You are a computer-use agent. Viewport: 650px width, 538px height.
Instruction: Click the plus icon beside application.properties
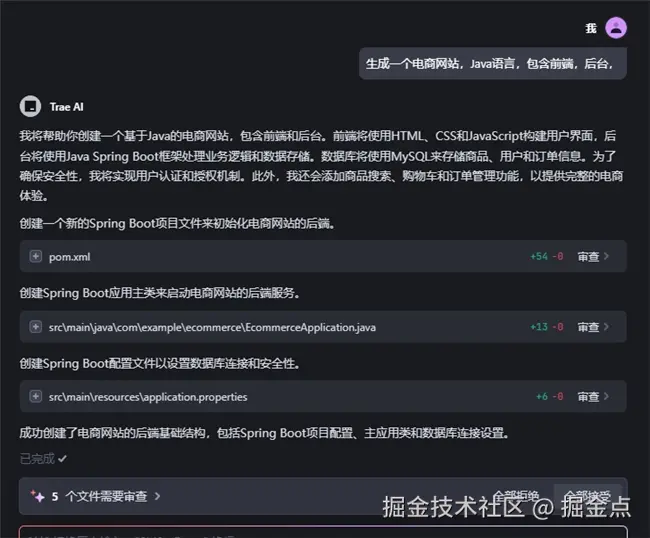36,396
